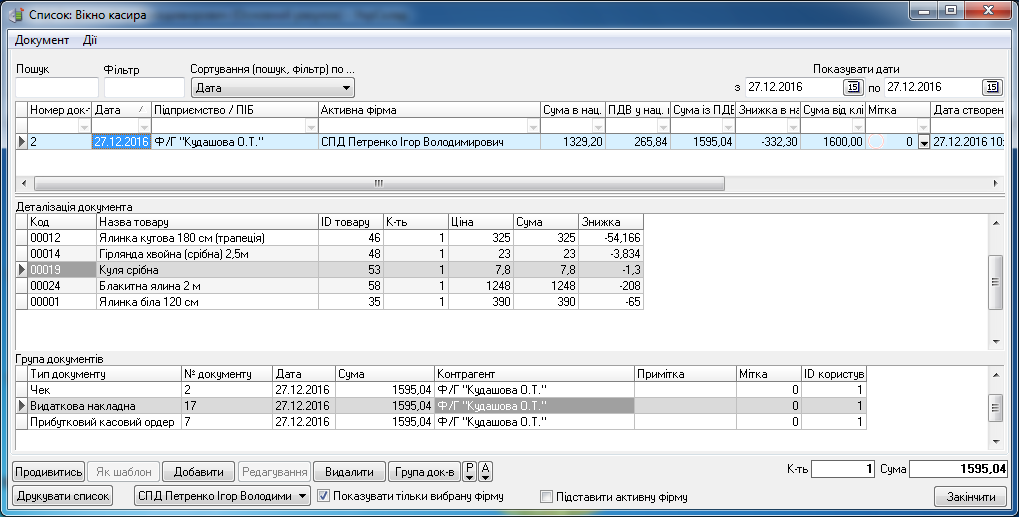
Task: Click the A arrow button next to Група док-в
Action: click(485, 471)
